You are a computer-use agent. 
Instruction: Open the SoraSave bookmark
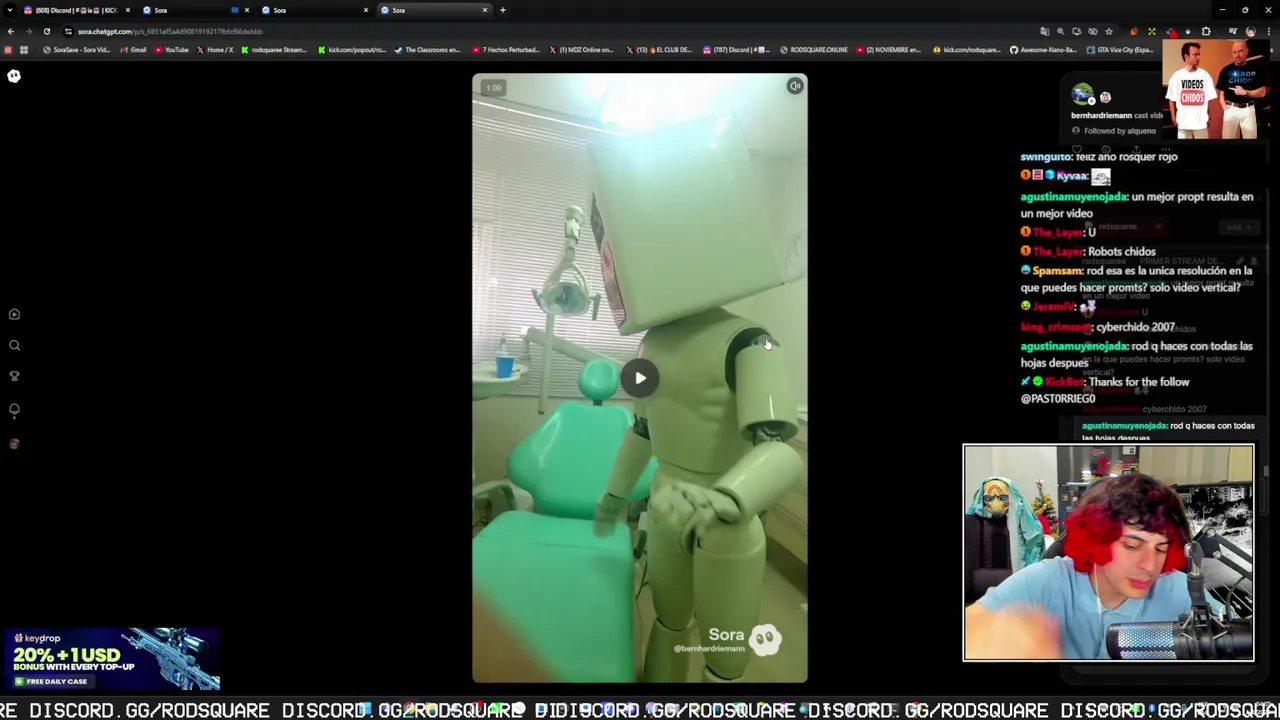coord(76,50)
